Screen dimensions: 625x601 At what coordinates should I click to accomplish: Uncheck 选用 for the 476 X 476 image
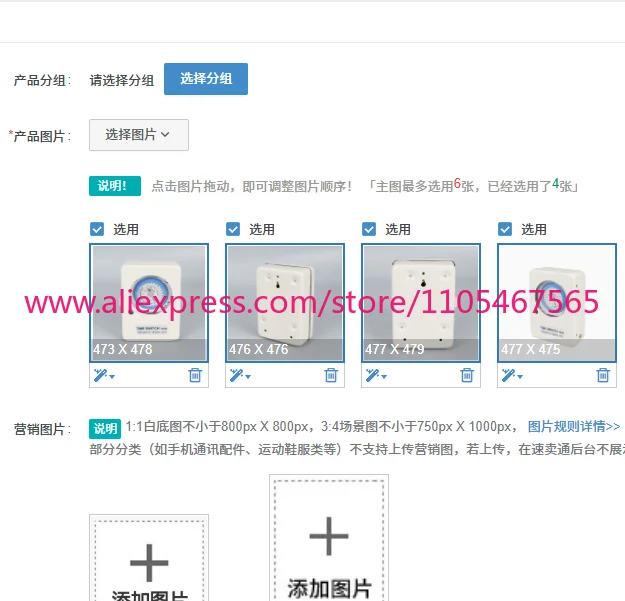click(x=233, y=229)
